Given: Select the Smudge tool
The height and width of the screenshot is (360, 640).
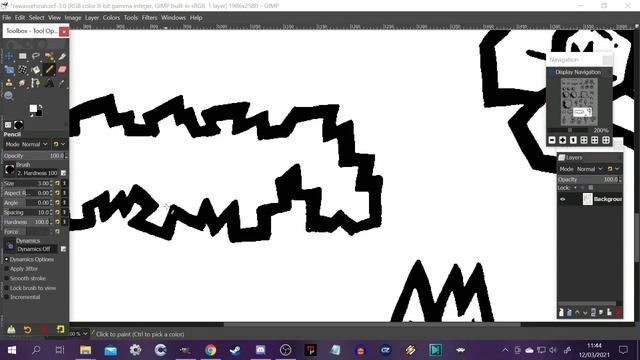Looking at the screenshot, I should [22, 83].
